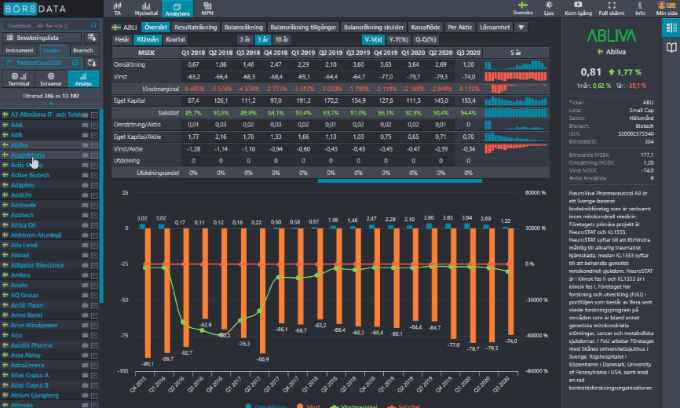
Task: Select the company info panel icon on right edge
Action: point(671,28)
